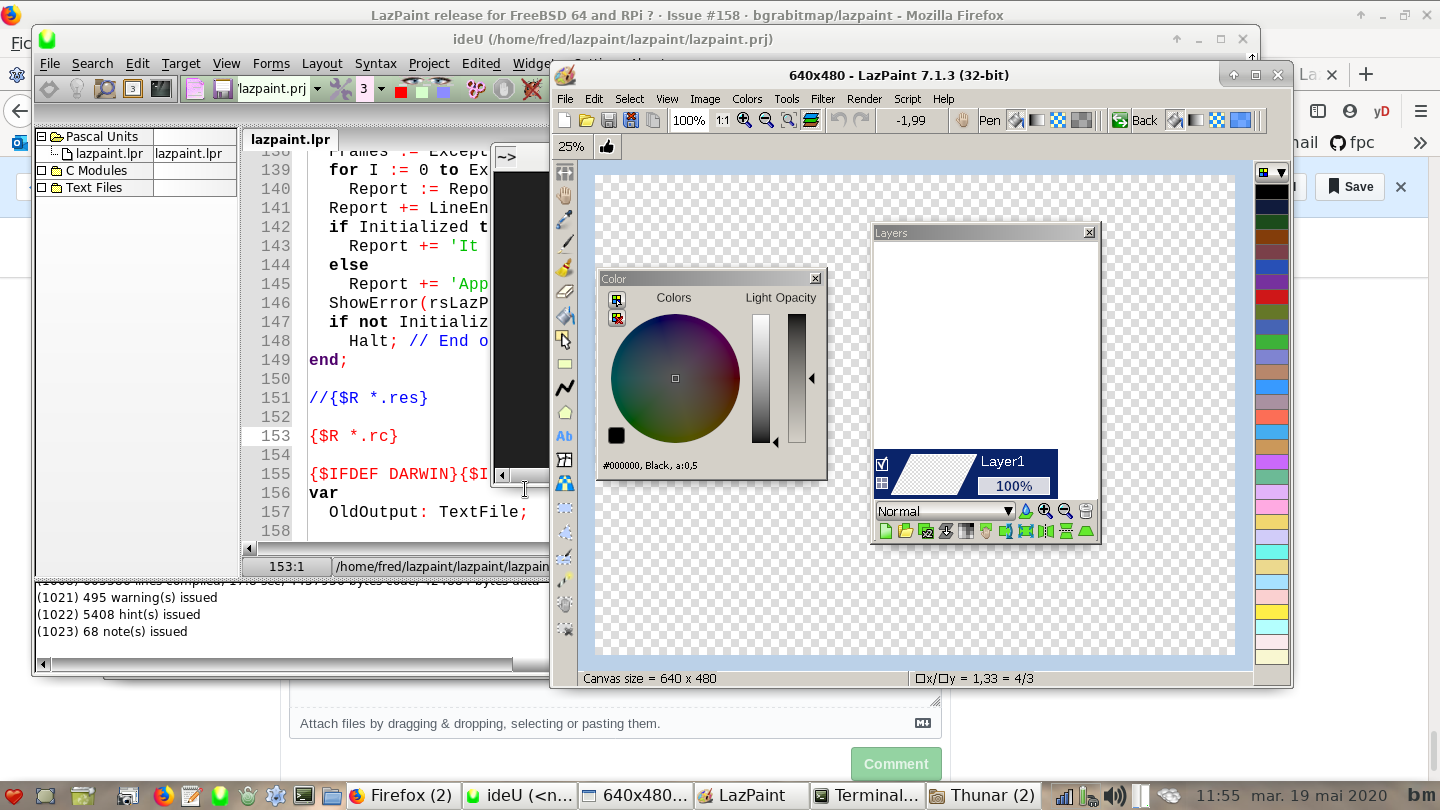Add a new layer in the Layers panel
1440x810 pixels.
[x=885, y=531]
